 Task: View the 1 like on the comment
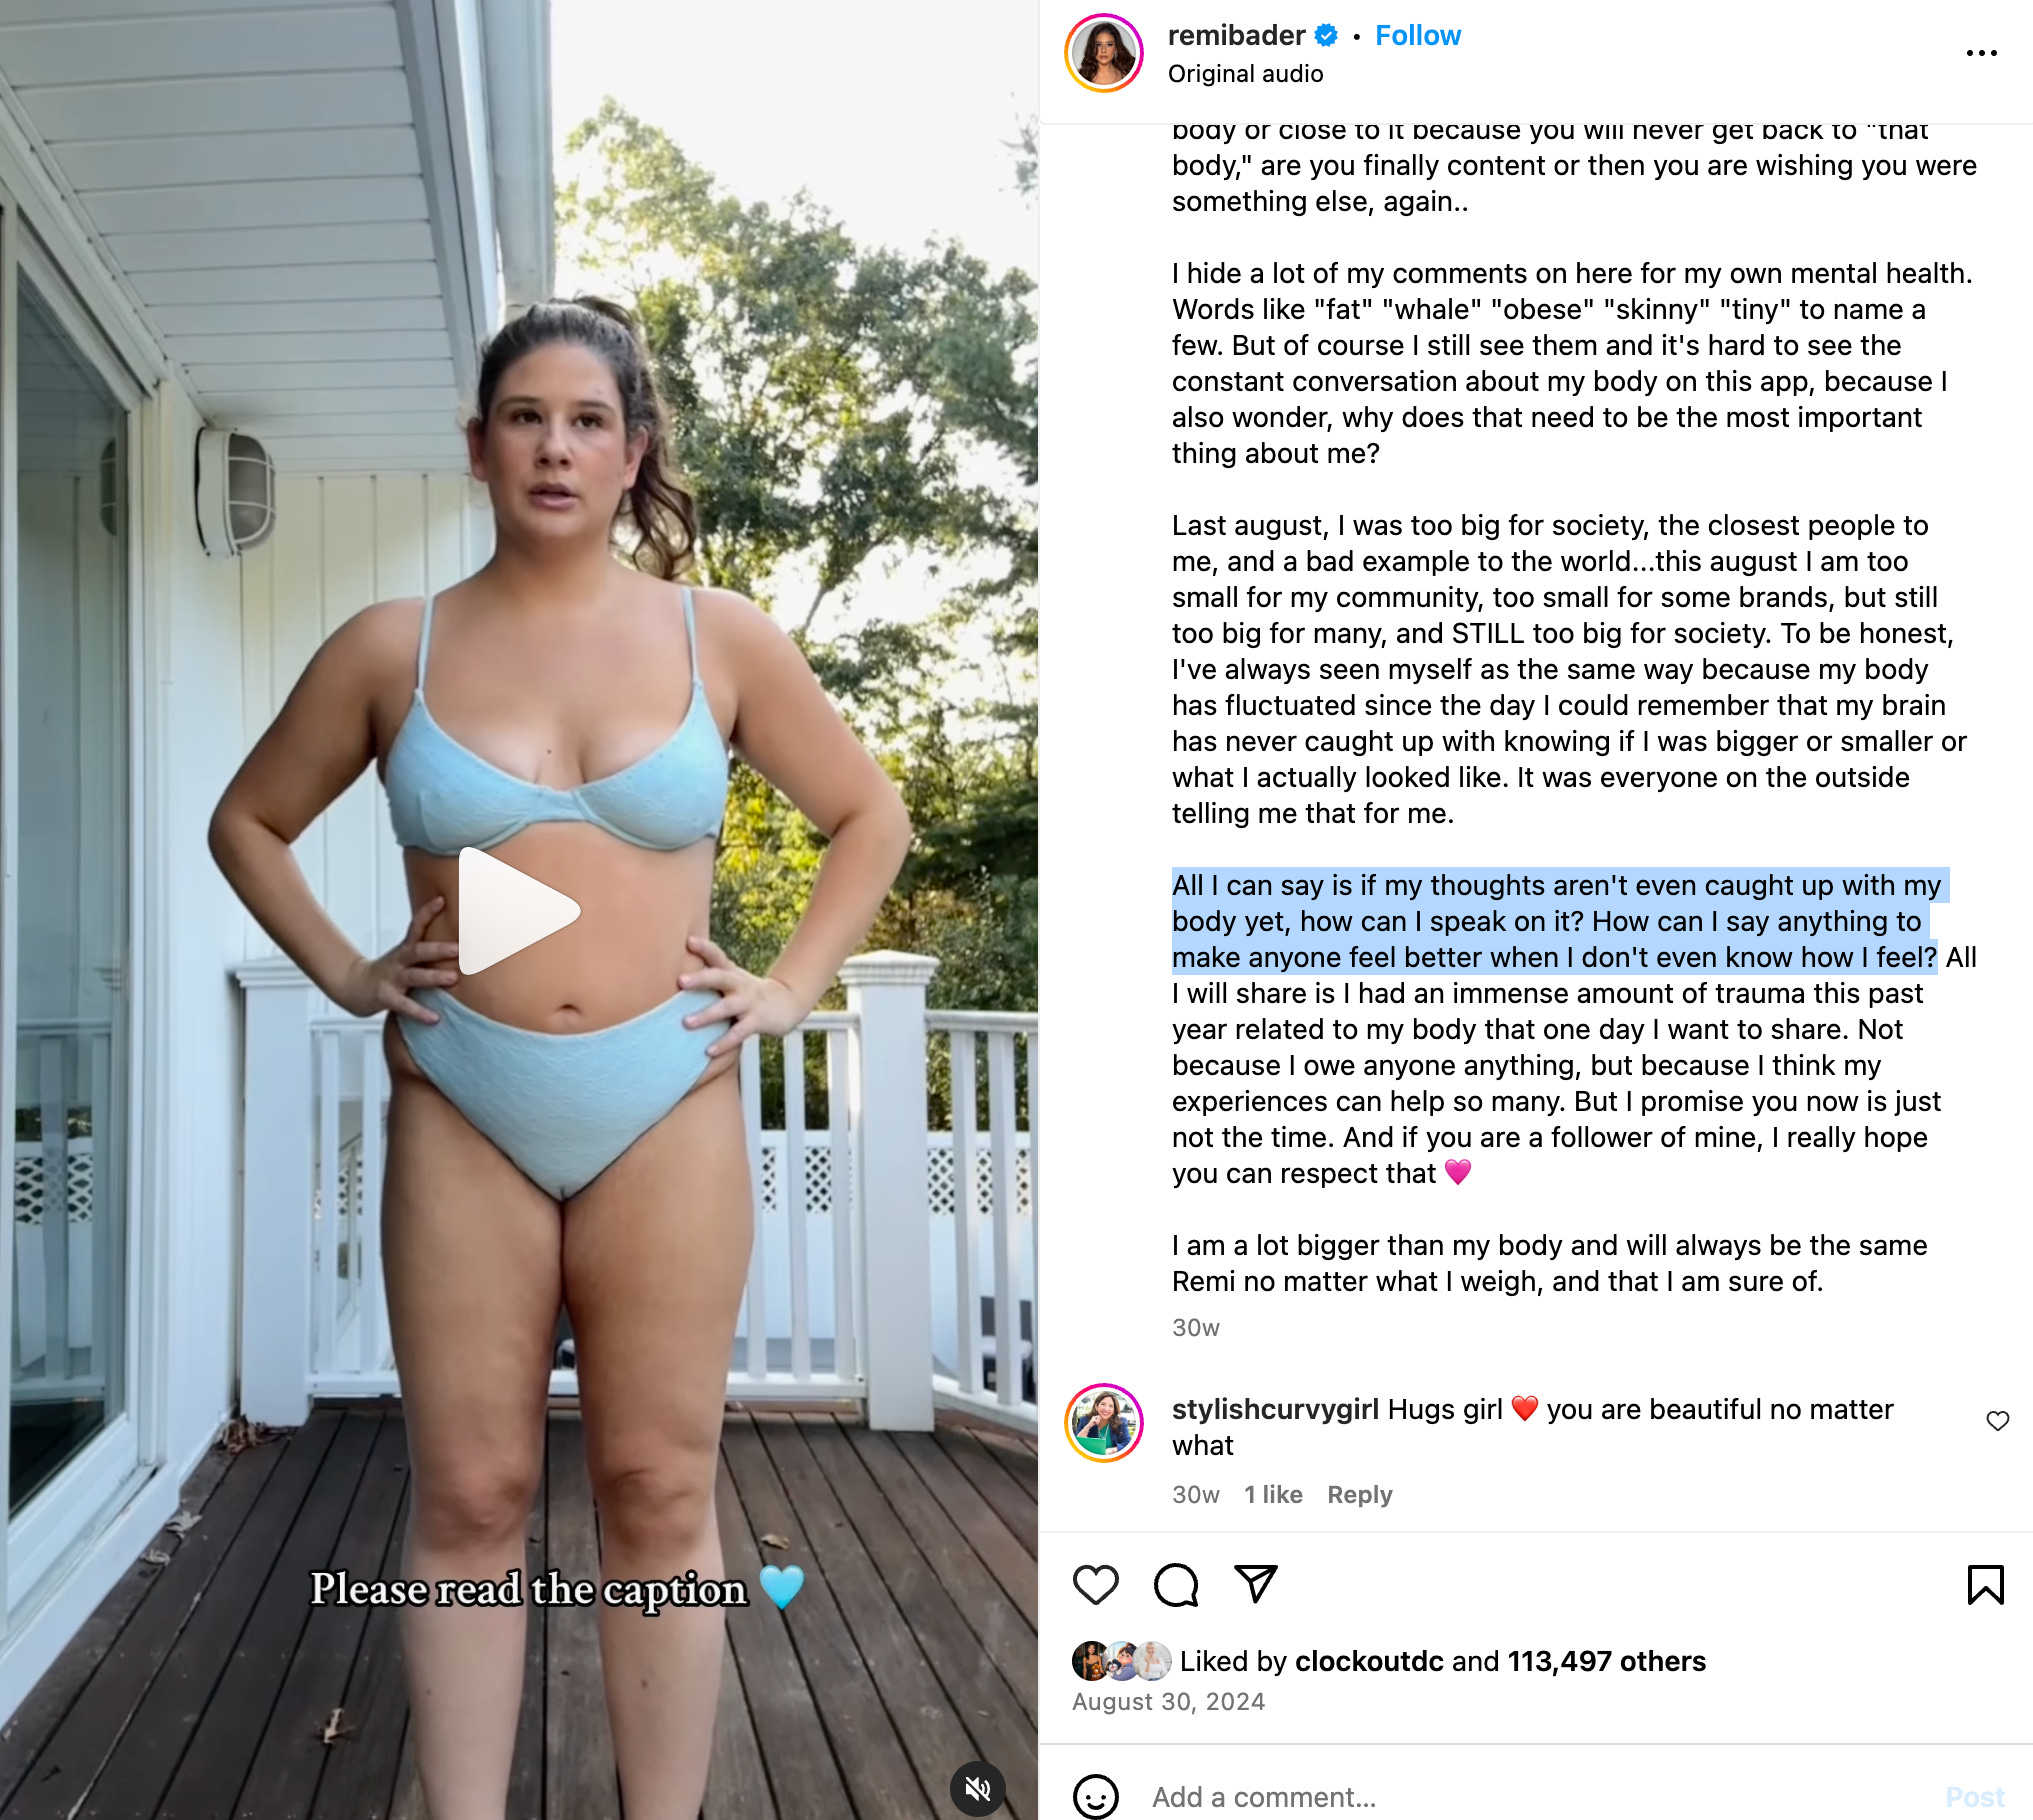click(x=1273, y=1494)
